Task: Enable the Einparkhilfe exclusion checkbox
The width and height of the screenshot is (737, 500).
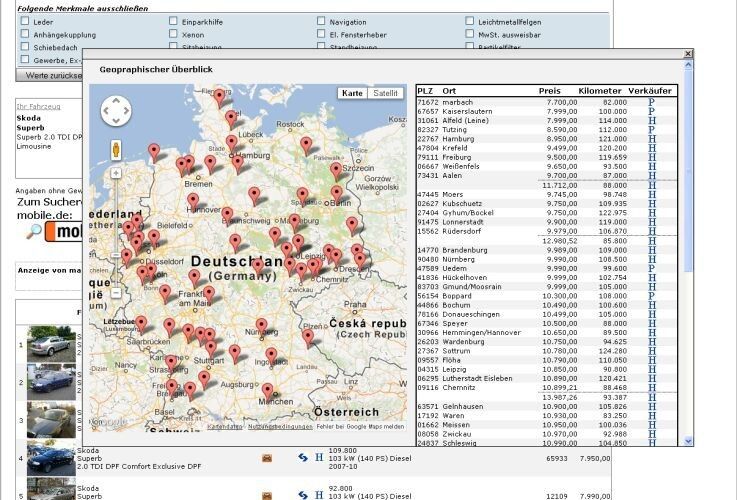Action: 173,21
